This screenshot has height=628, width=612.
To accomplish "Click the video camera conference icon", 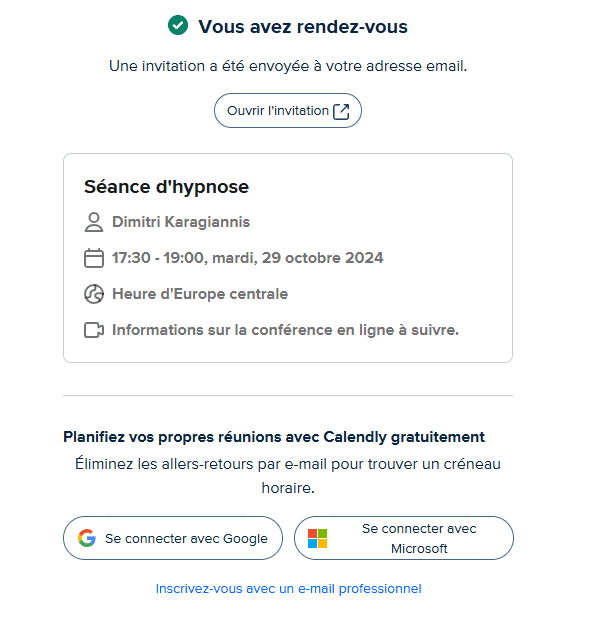I will coord(94,330).
